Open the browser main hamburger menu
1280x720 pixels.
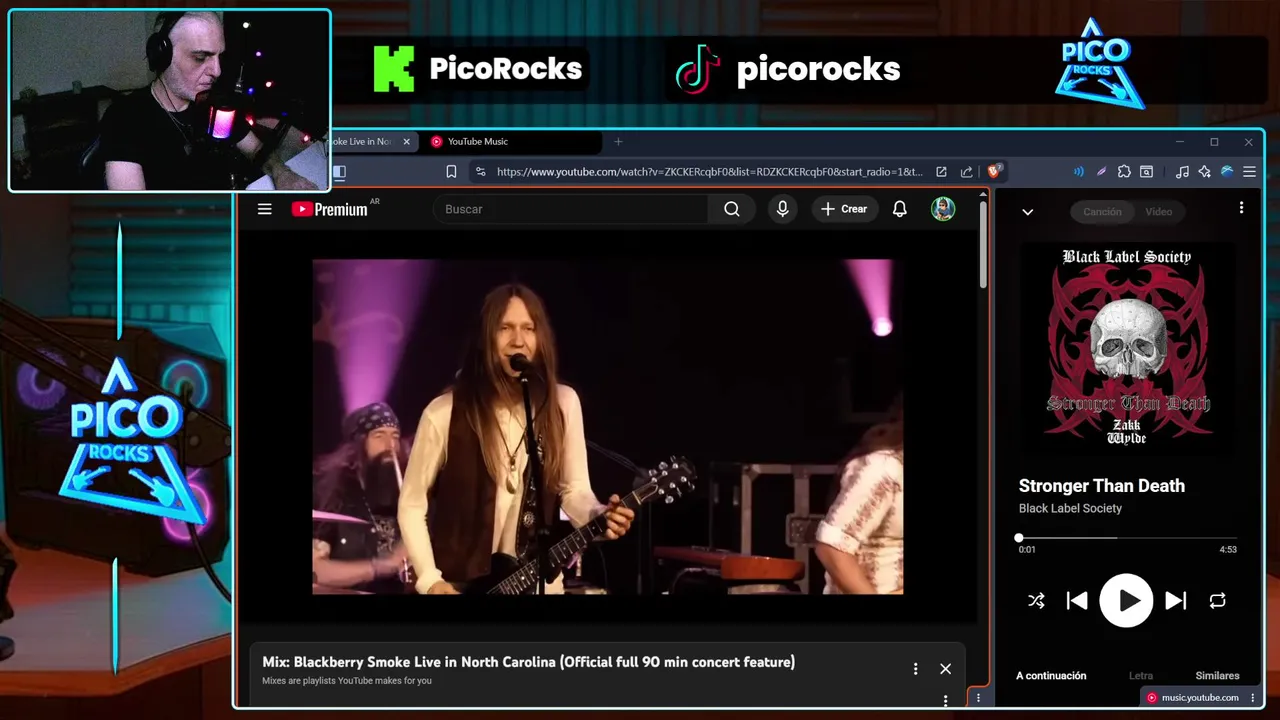(x=1249, y=172)
